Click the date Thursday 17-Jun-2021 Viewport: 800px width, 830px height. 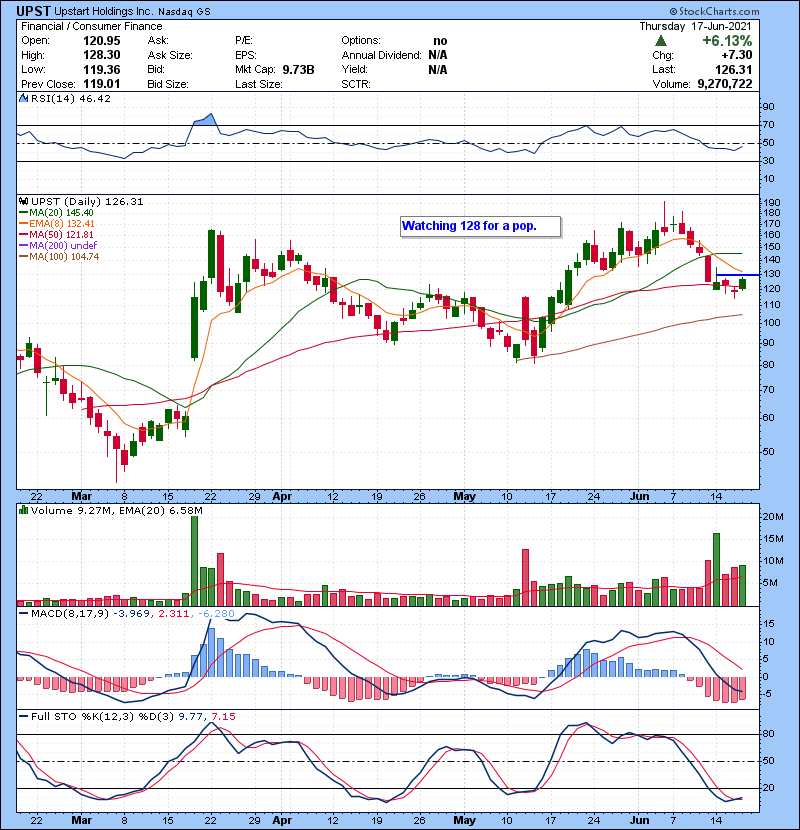(695, 26)
